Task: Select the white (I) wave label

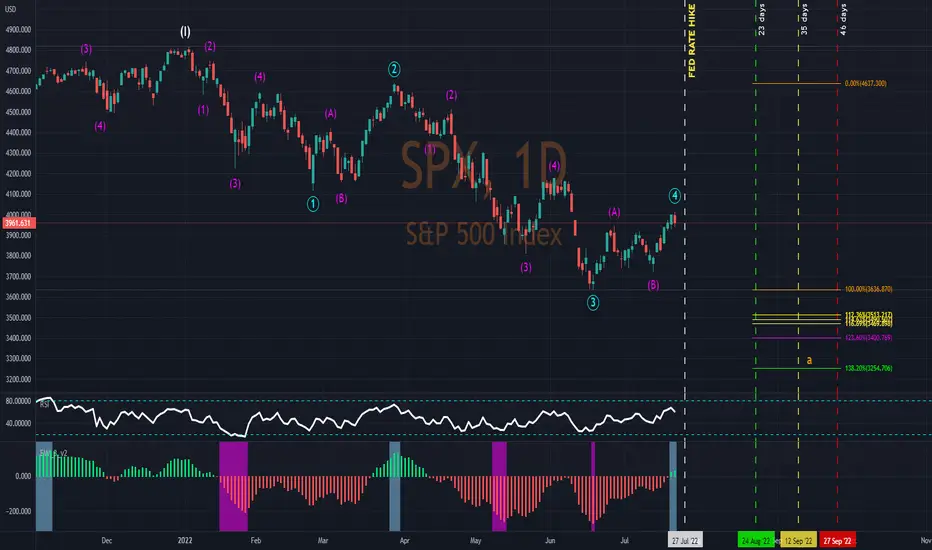Action: (x=185, y=32)
